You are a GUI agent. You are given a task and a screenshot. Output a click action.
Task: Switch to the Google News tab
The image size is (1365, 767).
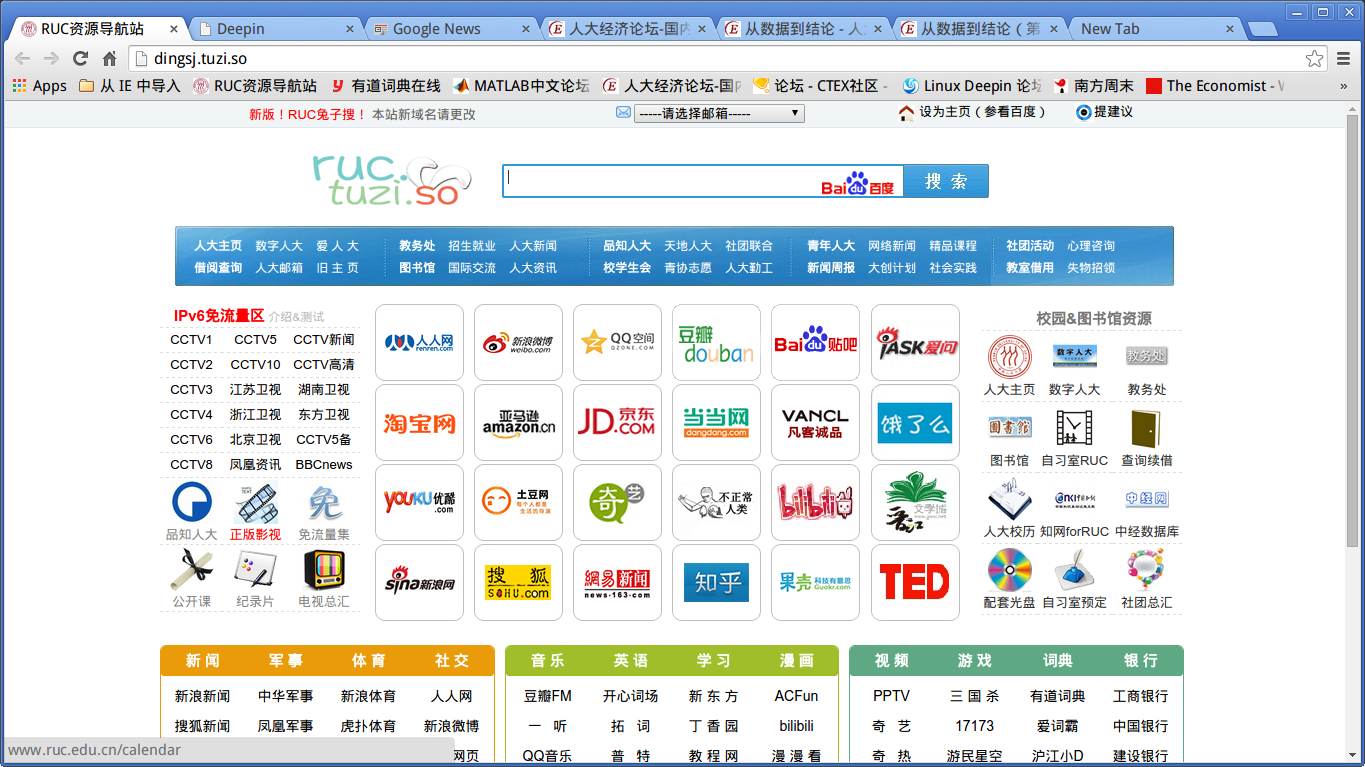point(451,28)
